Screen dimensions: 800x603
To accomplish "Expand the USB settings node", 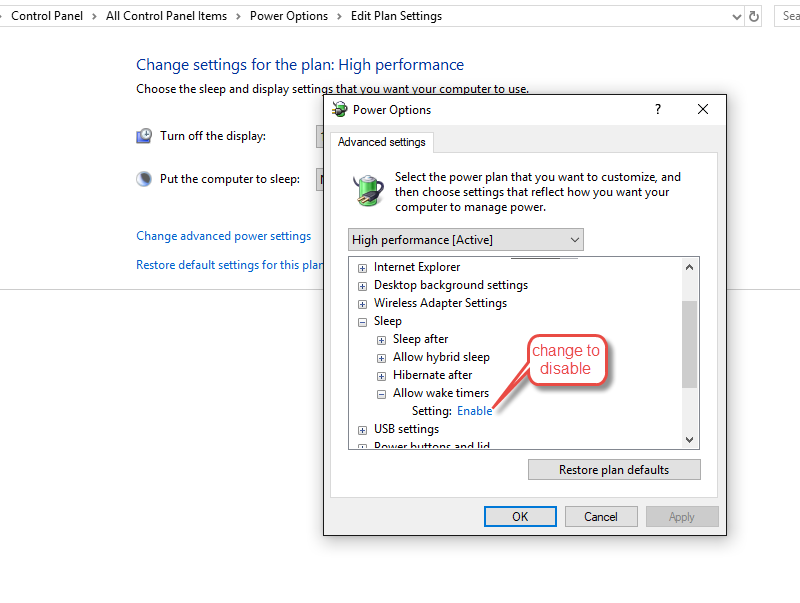I will pos(362,430).
